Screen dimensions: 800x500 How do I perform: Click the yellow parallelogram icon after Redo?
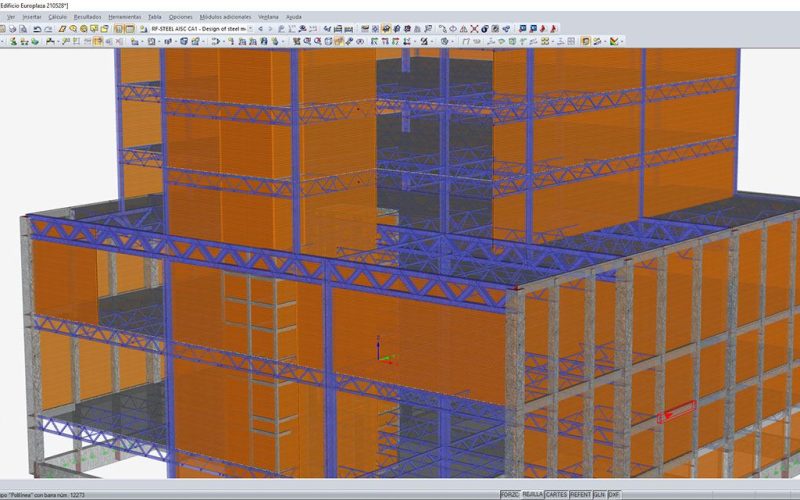tap(62, 29)
